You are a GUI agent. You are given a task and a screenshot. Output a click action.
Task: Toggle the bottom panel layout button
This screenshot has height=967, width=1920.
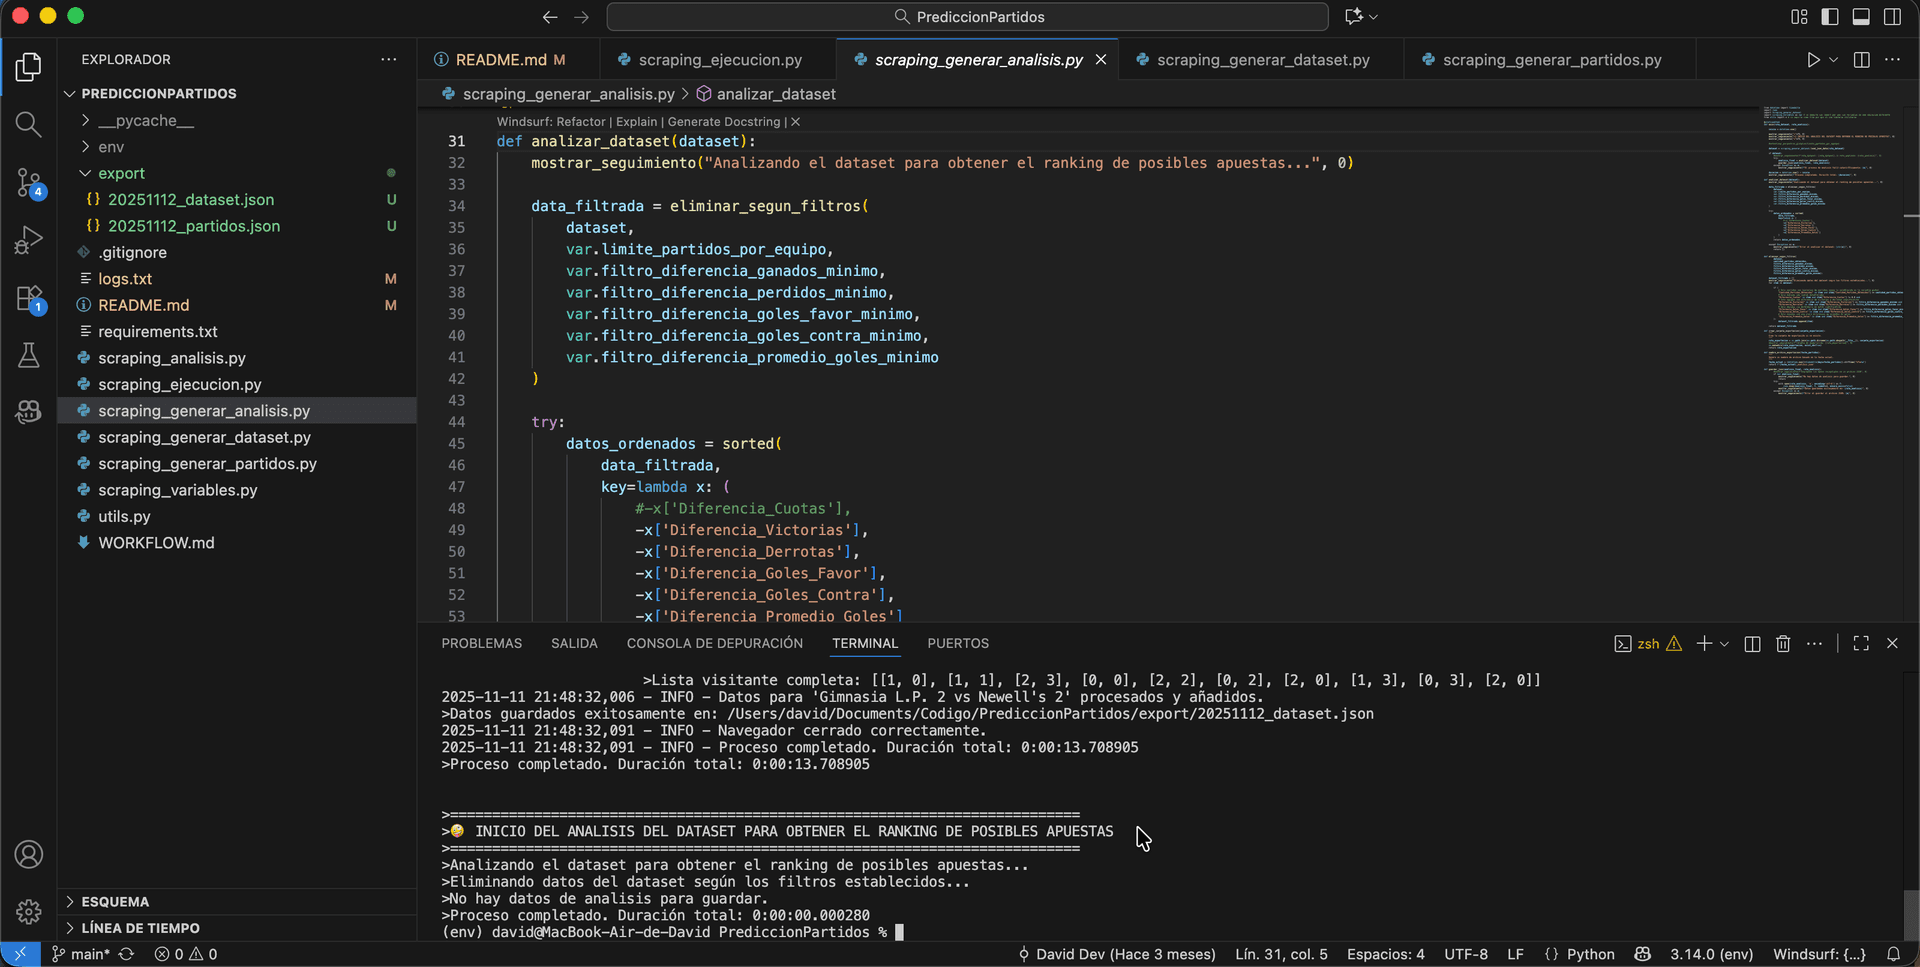[1861, 17]
